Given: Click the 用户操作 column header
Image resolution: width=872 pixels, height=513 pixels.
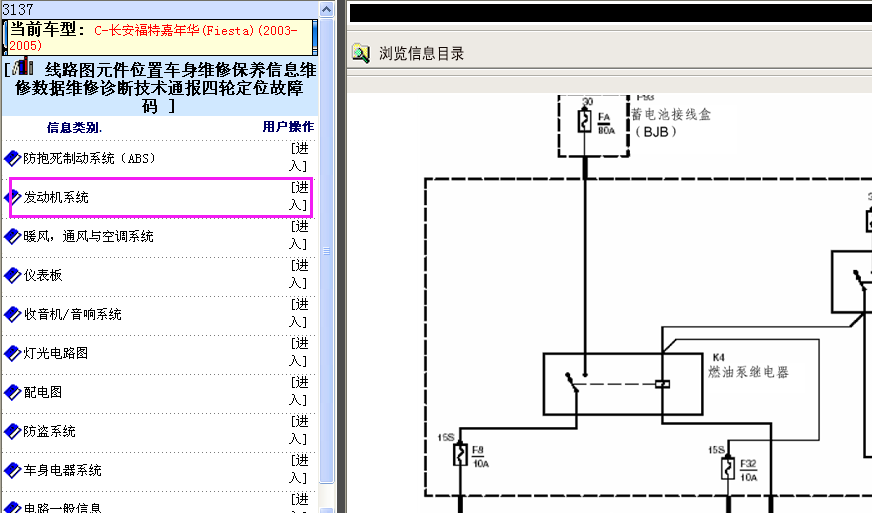Looking at the screenshot, I should pos(288,127).
